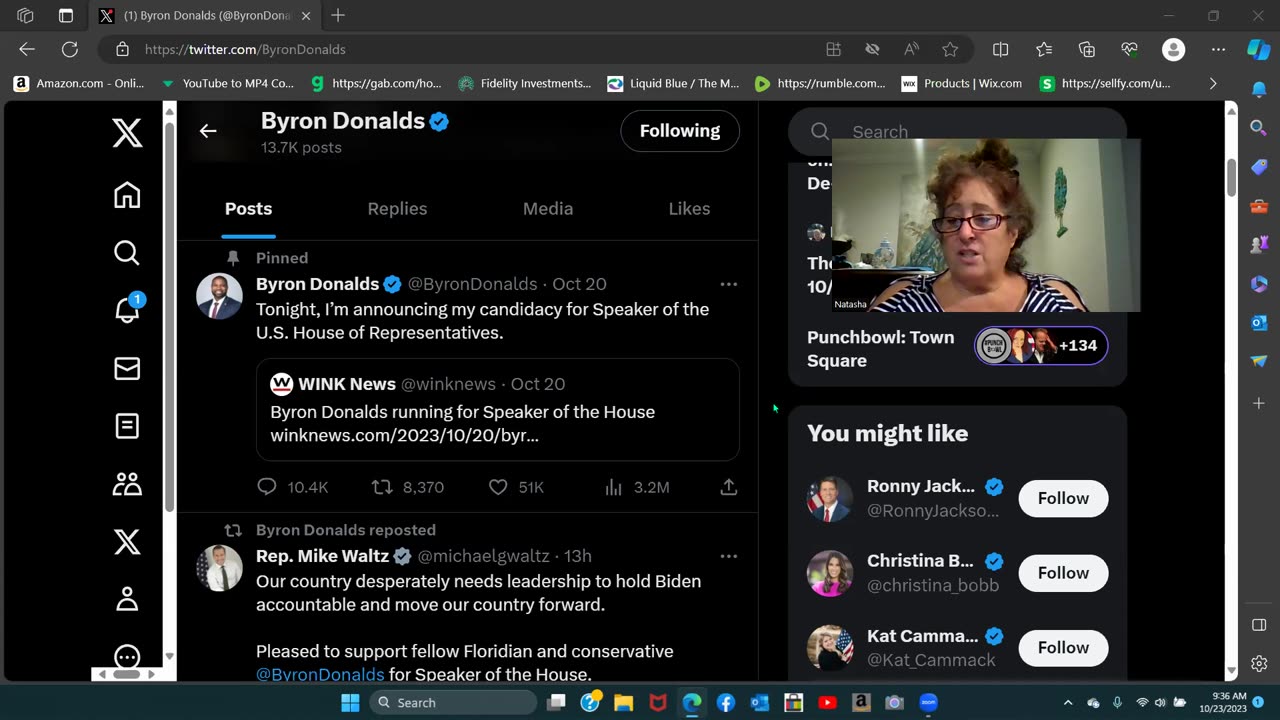Viewport: 1280px width, 720px height.
Task: Click the Following button
Action: 680,131
